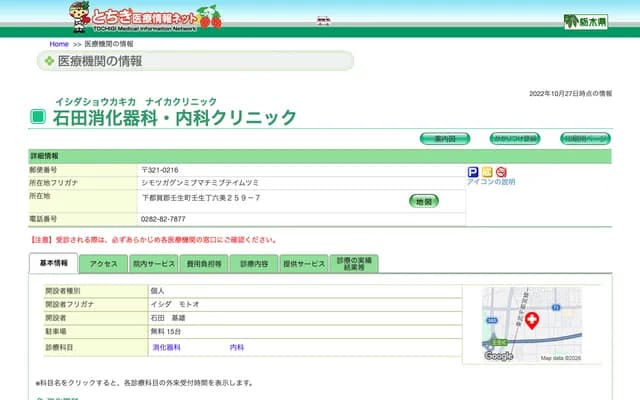Select the 診療内容 tab

click(254, 264)
